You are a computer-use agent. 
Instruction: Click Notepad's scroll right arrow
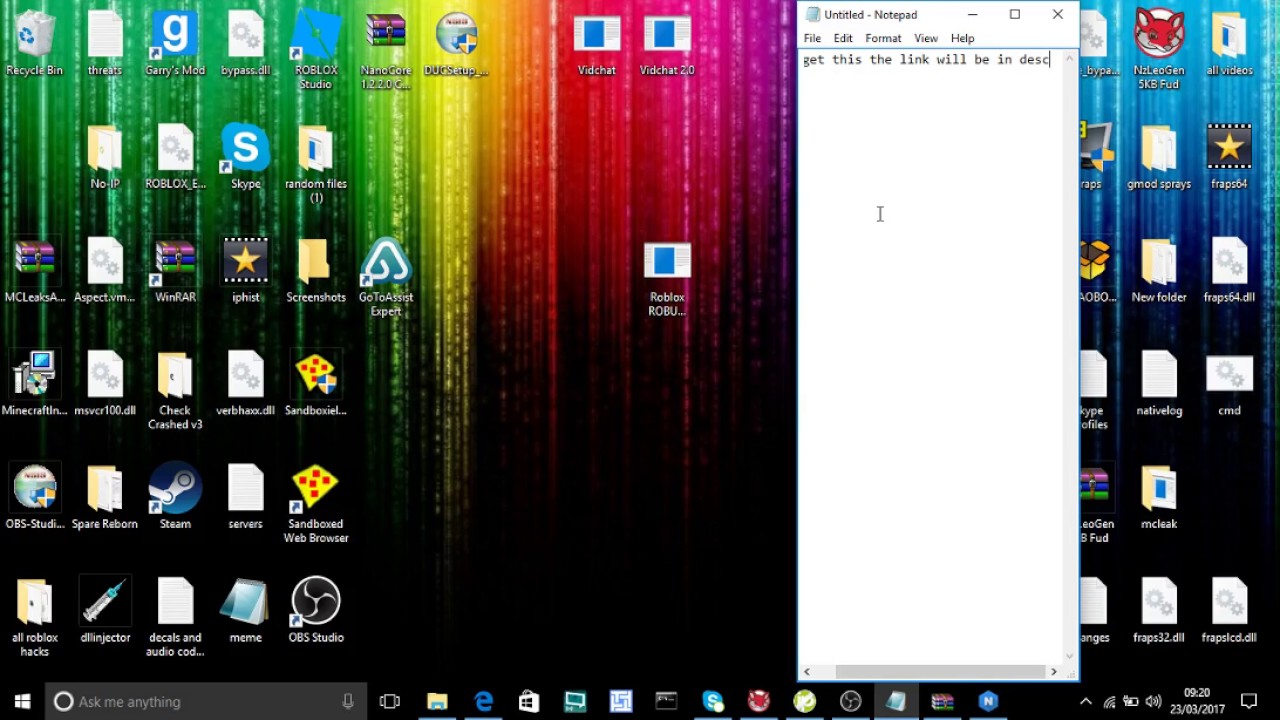[x=1053, y=672]
